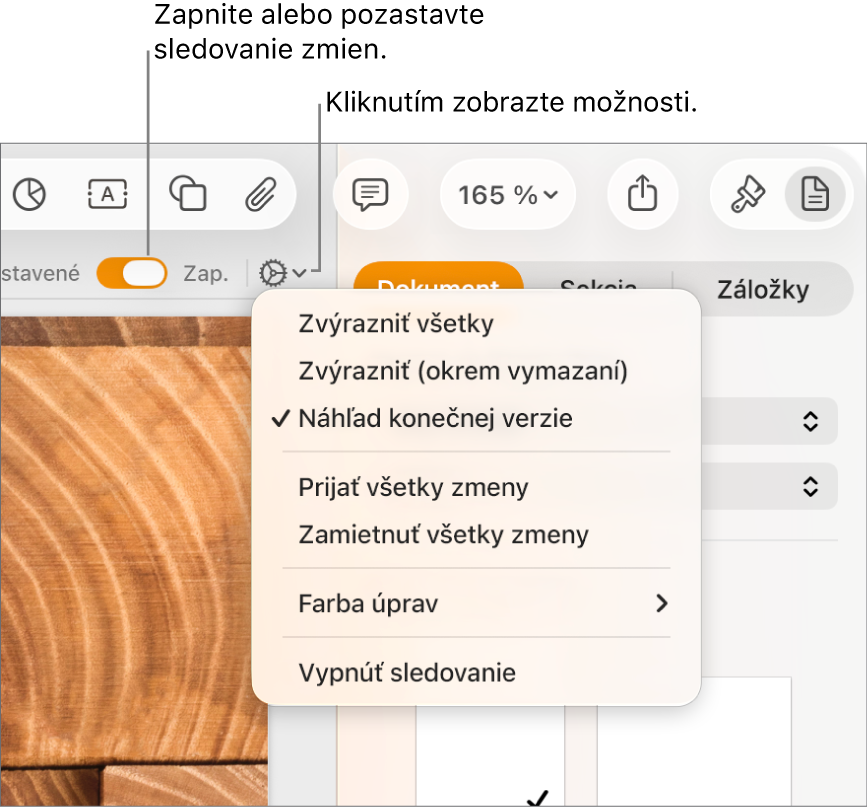This screenshot has width=867, height=809.
Task: Switch to the Záložky tab
Action: point(763,289)
